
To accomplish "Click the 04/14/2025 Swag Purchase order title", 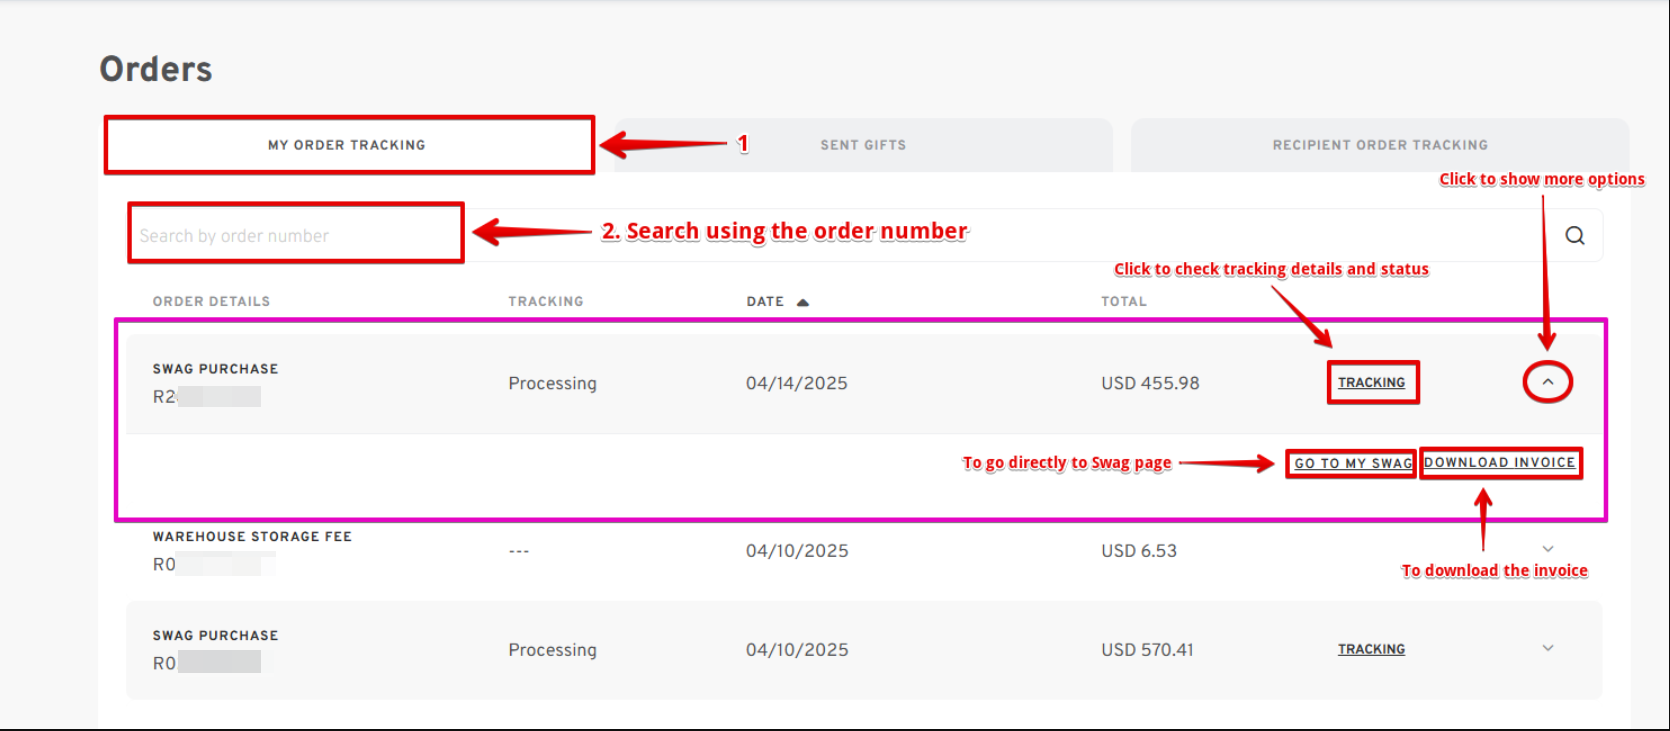I will tap(215, 369).
